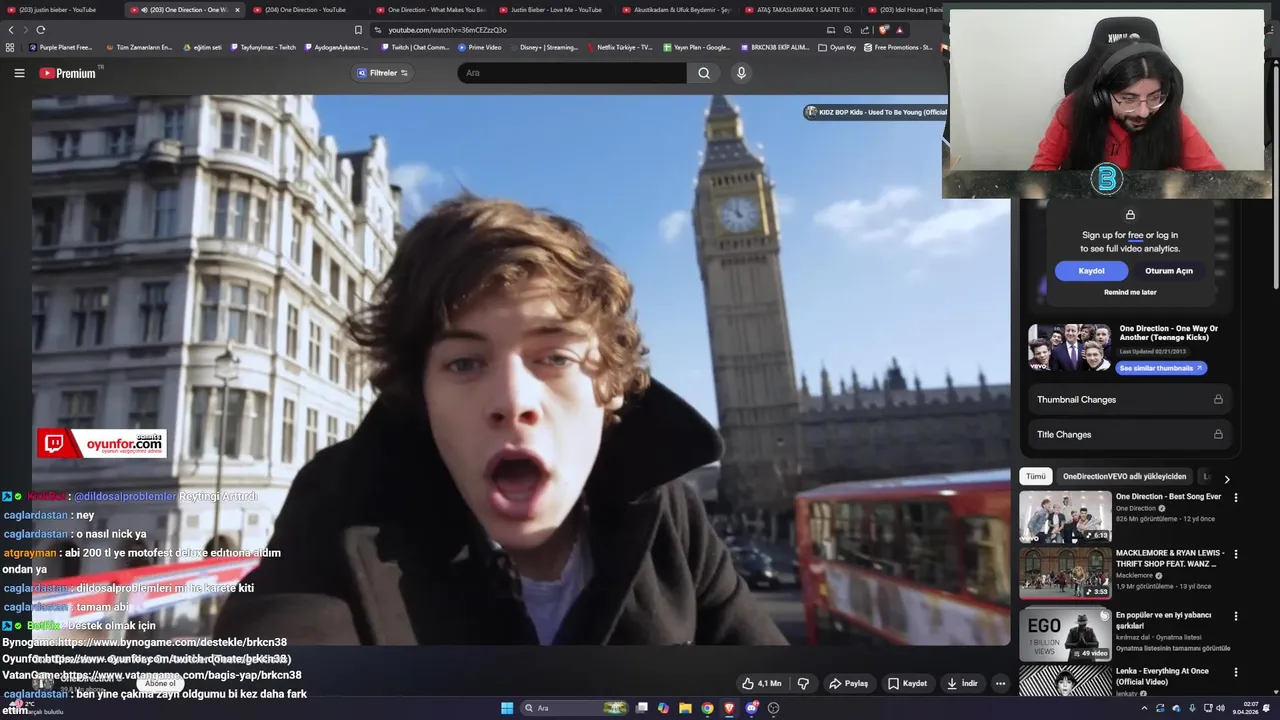Open 'En popüler ve en iyi yabancı şarkılar' playlist
The image size is (1280, 720).
[1065, 634]
